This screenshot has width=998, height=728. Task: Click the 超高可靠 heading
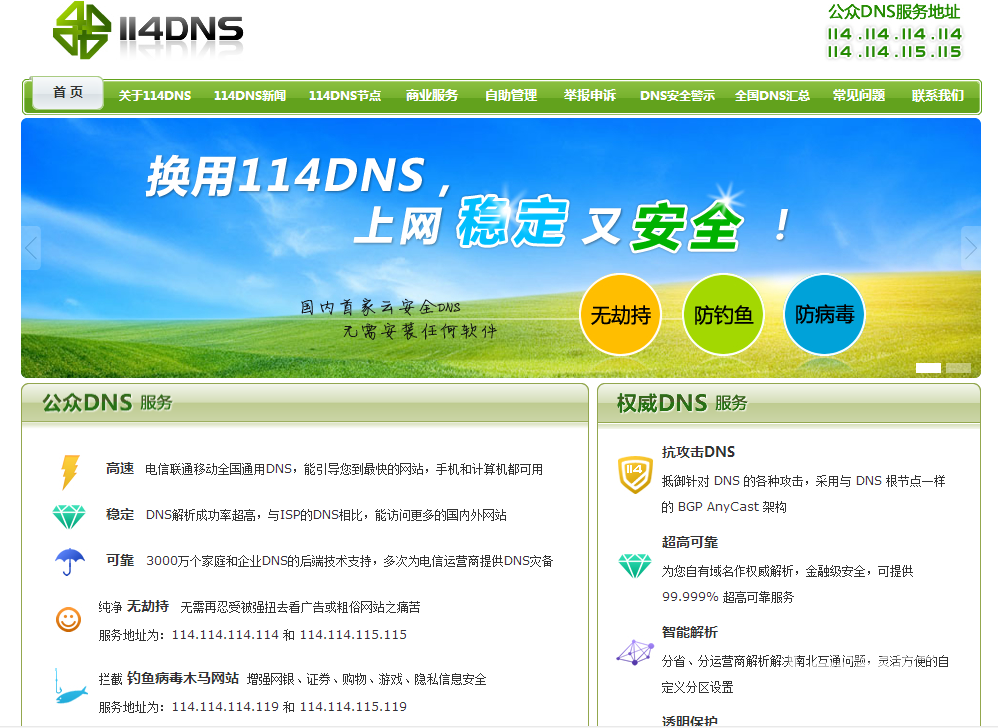pyautogui.click(x=690, y=542)
